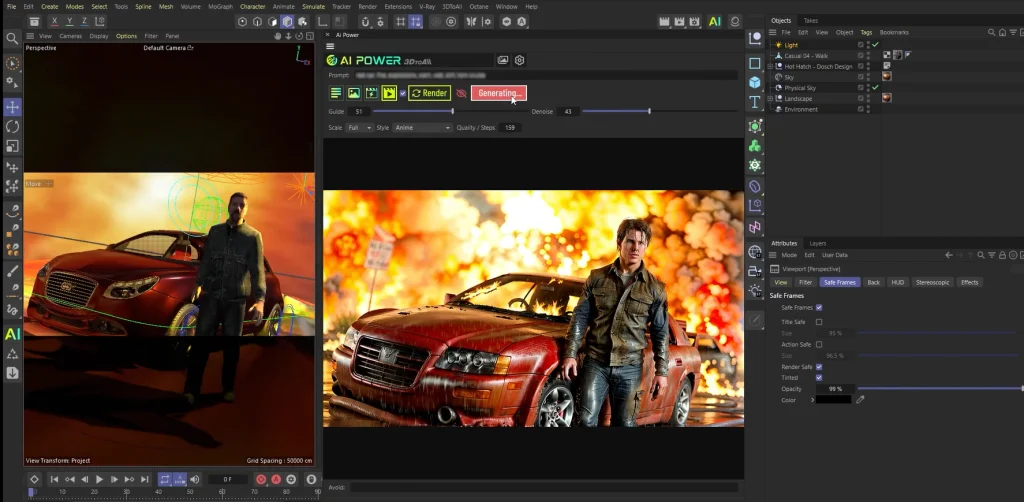Expand the Landscape object tree node
The image size is (1024, 502).
click(770, 99)
